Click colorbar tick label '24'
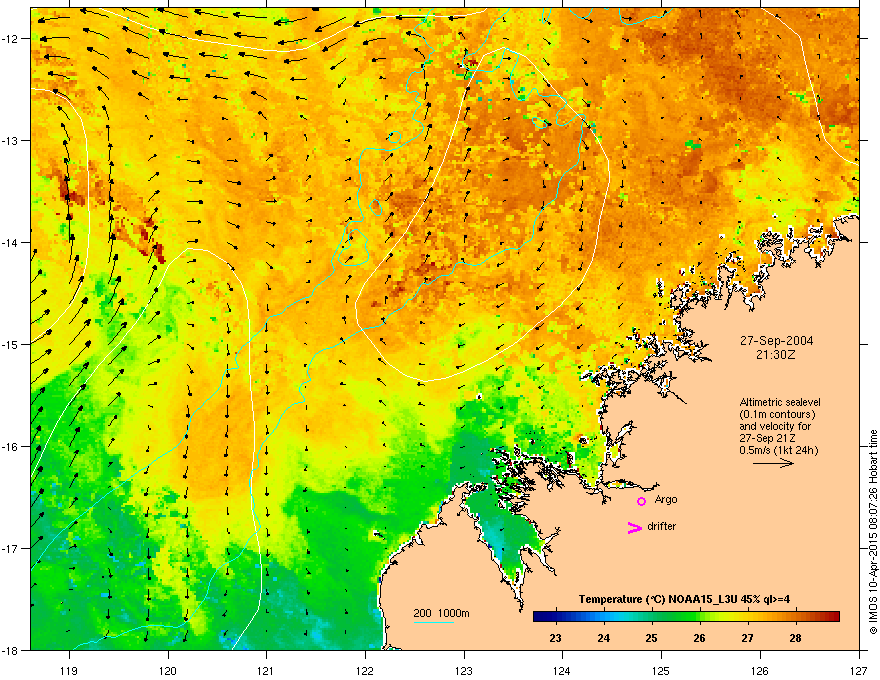 (603, 638)
